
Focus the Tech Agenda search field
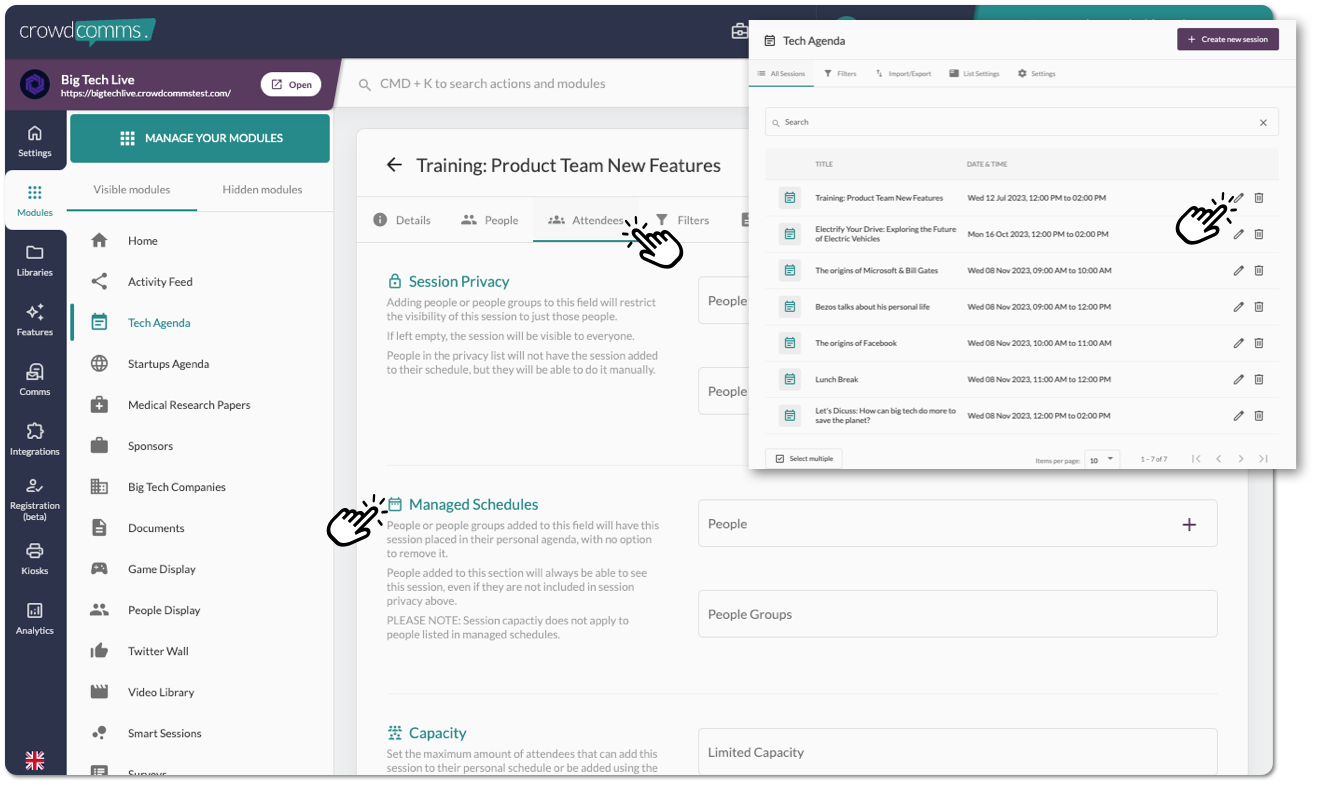(x=1021, y=122)
